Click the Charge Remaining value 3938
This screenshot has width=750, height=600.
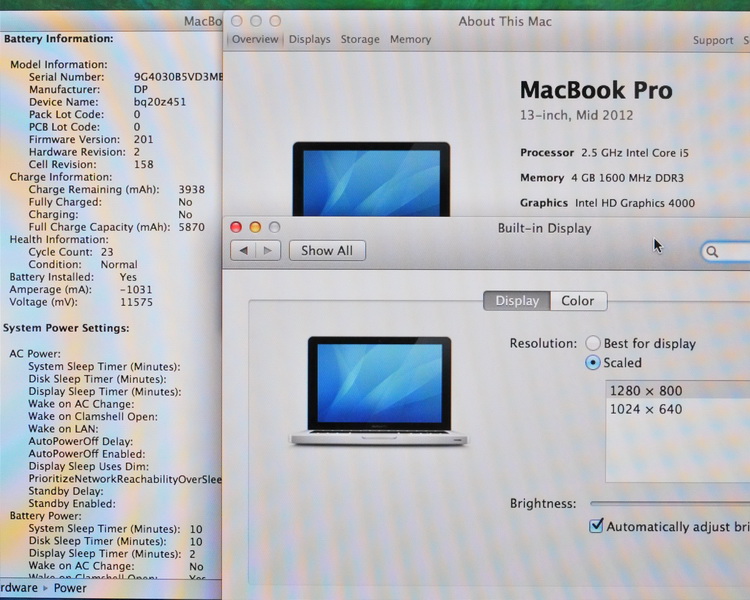tap(191, 189)
